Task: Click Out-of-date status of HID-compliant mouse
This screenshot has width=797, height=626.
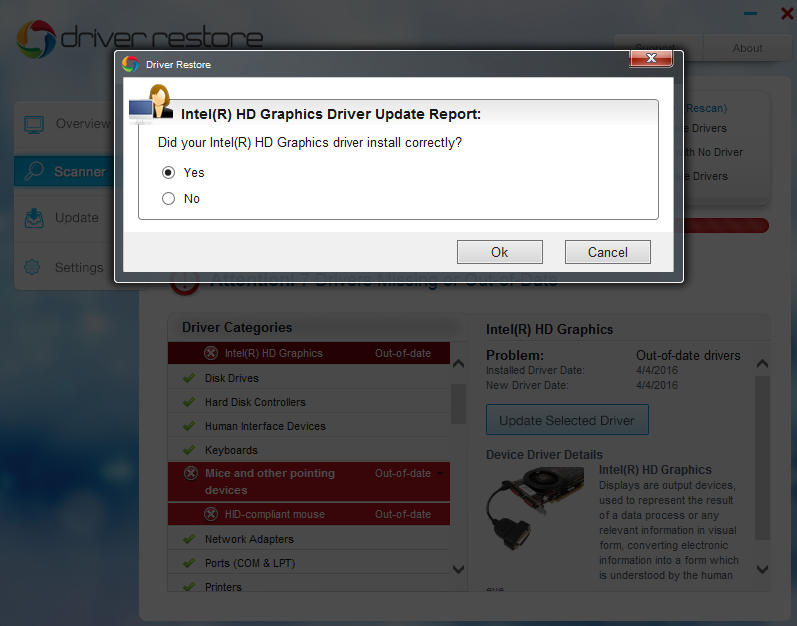Action: (x=403, y=514)
